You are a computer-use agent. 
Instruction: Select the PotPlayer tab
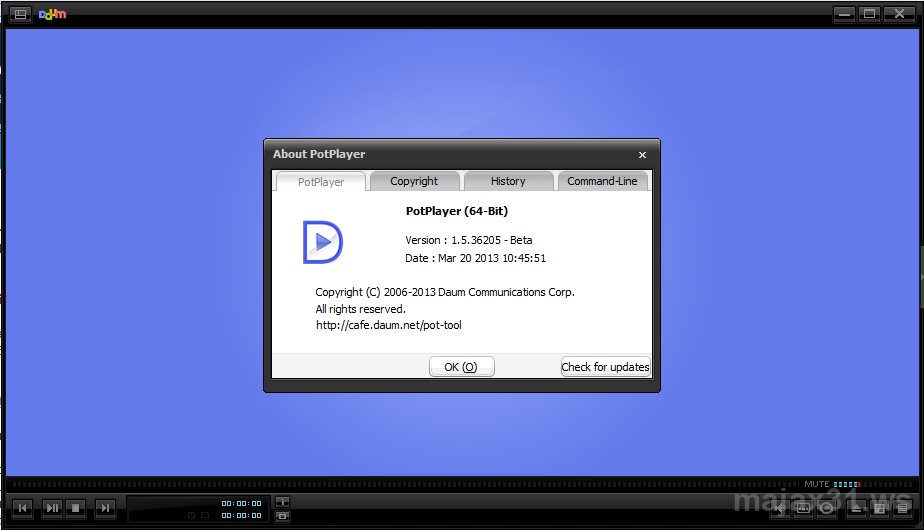tap(321, 182)
